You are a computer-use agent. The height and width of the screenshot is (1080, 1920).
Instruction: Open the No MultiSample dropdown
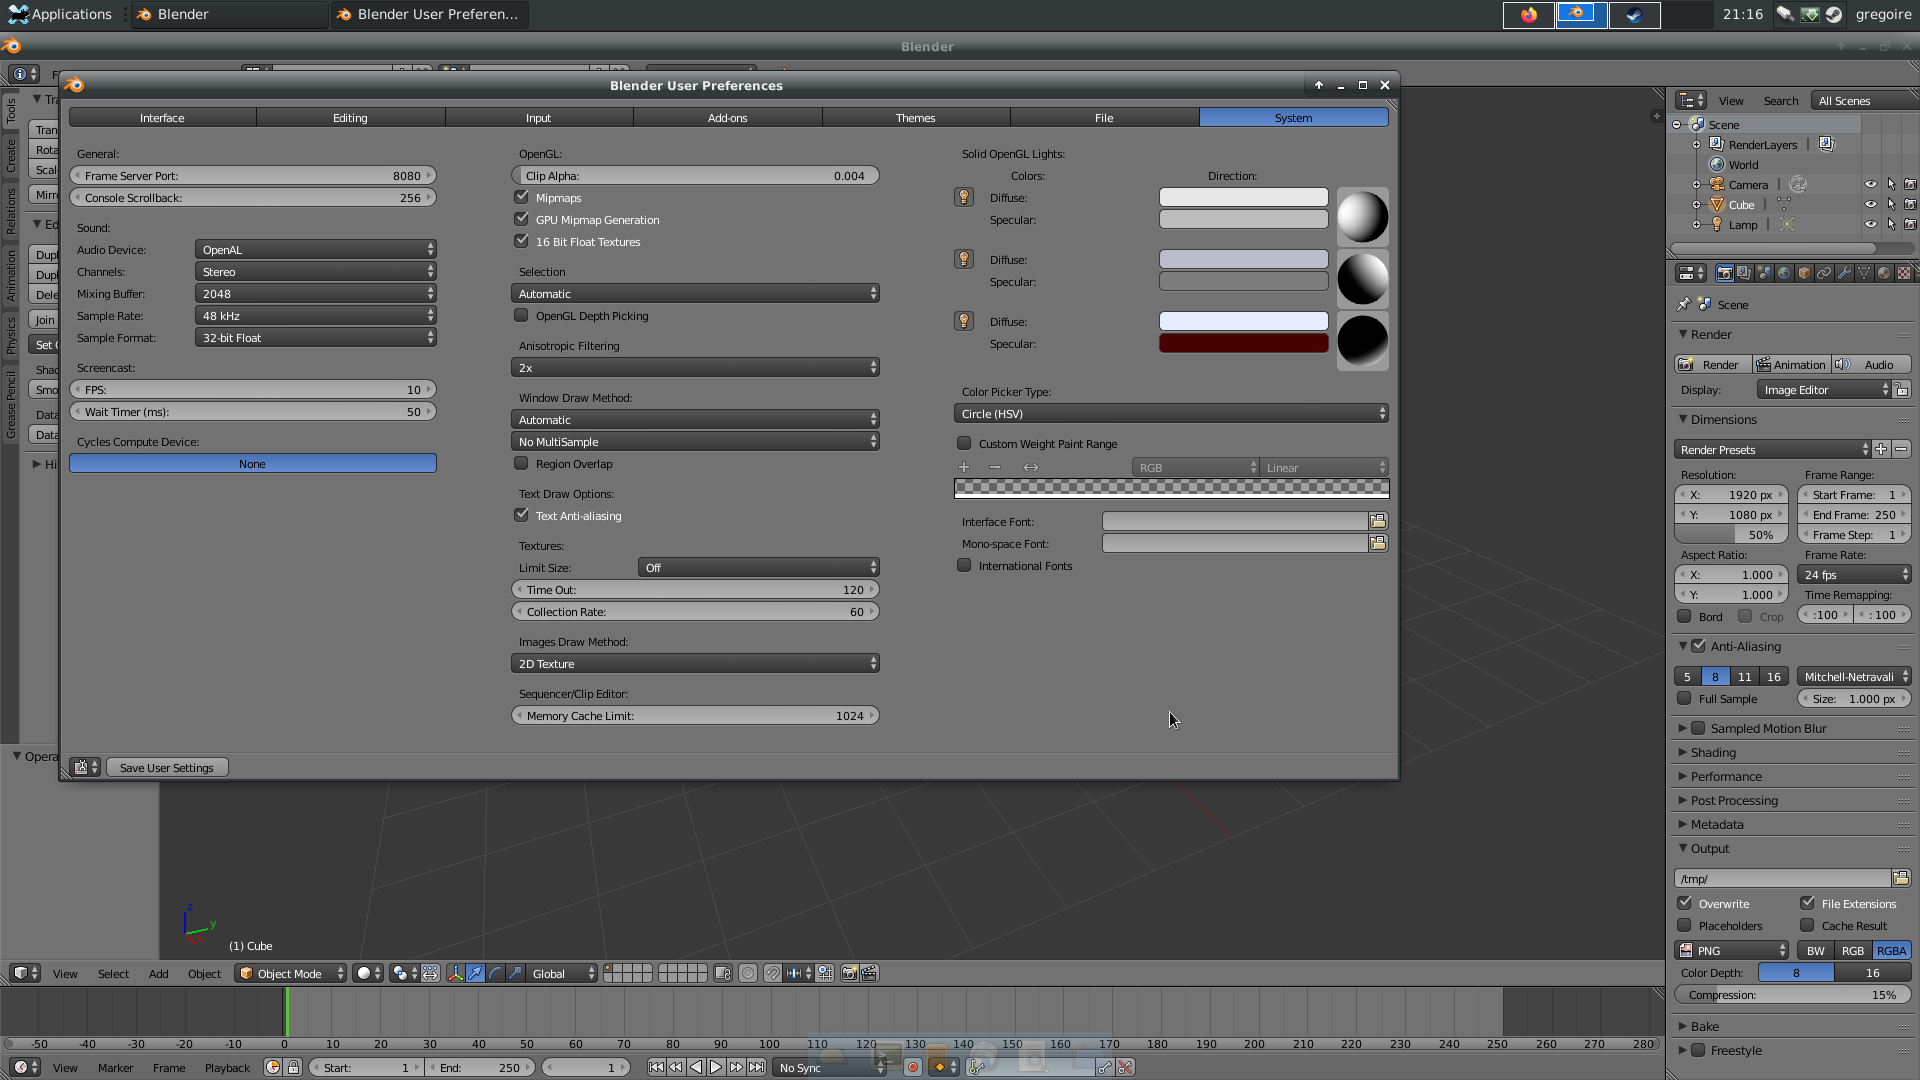(695, 441)
